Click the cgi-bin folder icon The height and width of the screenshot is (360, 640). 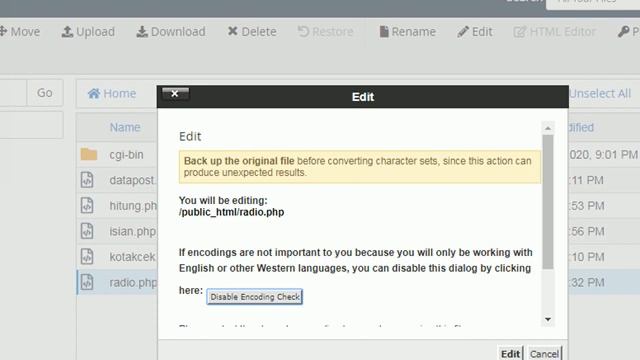coord(89,154)
